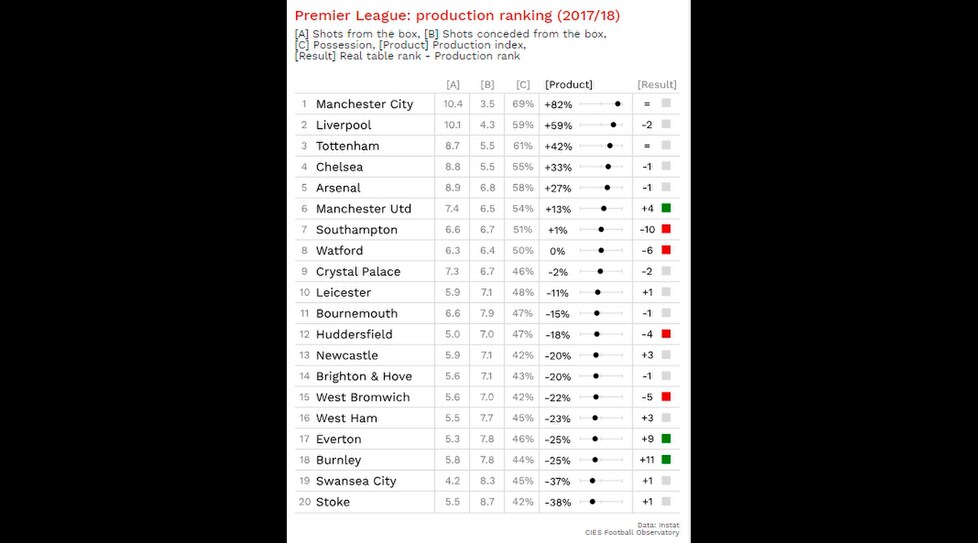The width and height of the screenshot is (978, 543).
Task: Click the green square beside Manchester Utd
Action: tap(666, 208)
